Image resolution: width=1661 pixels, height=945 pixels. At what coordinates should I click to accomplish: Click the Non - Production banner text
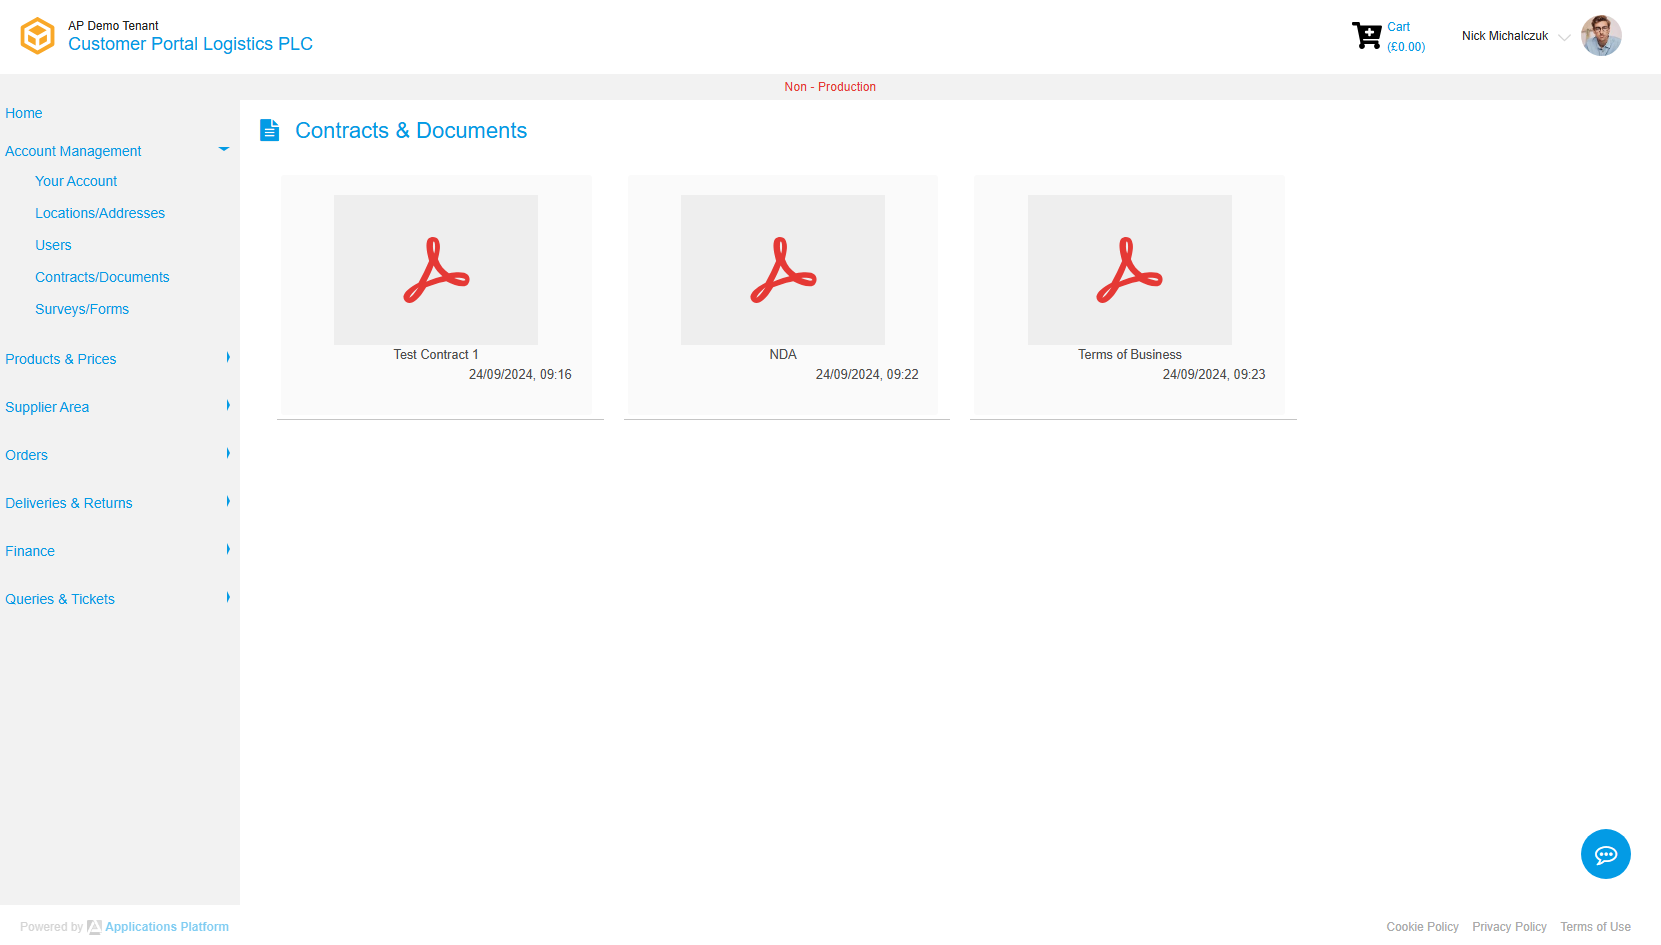click(830, 87)
